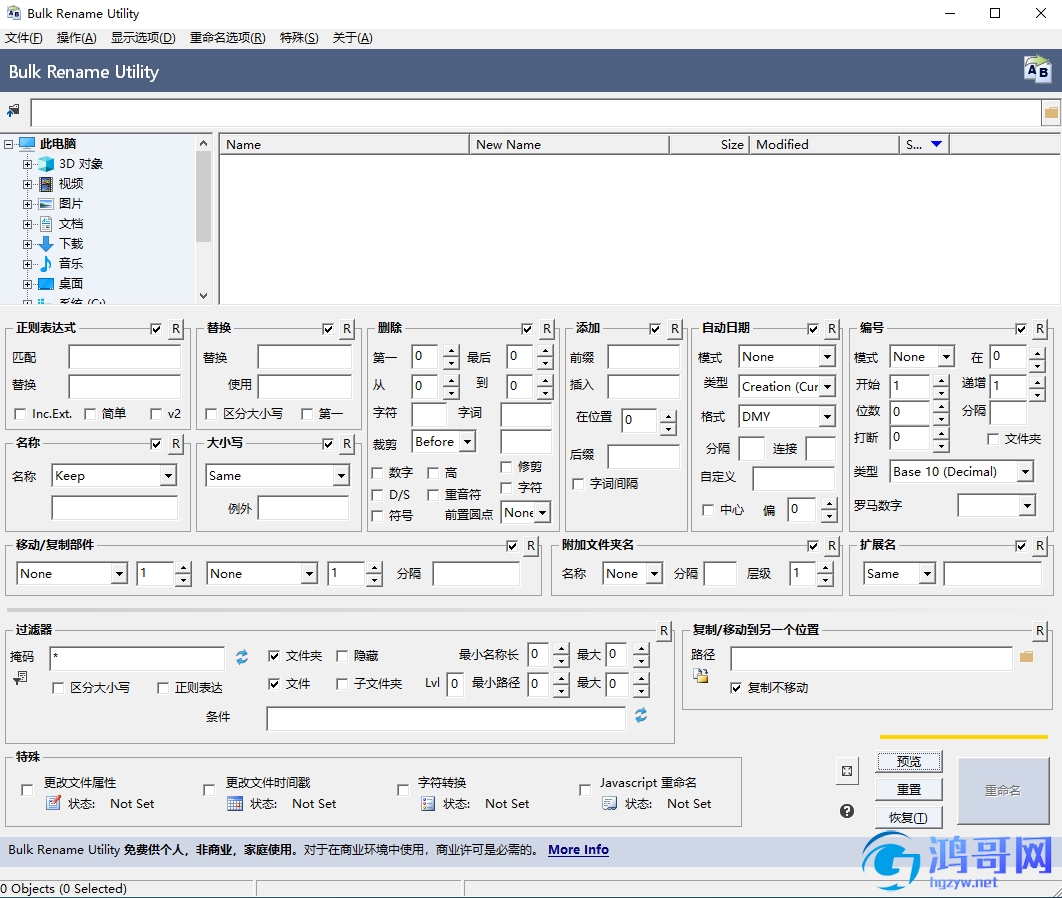Click the 过滤器 掩码 input field
Screen dimensions: 1062x898
coord(137,658)
